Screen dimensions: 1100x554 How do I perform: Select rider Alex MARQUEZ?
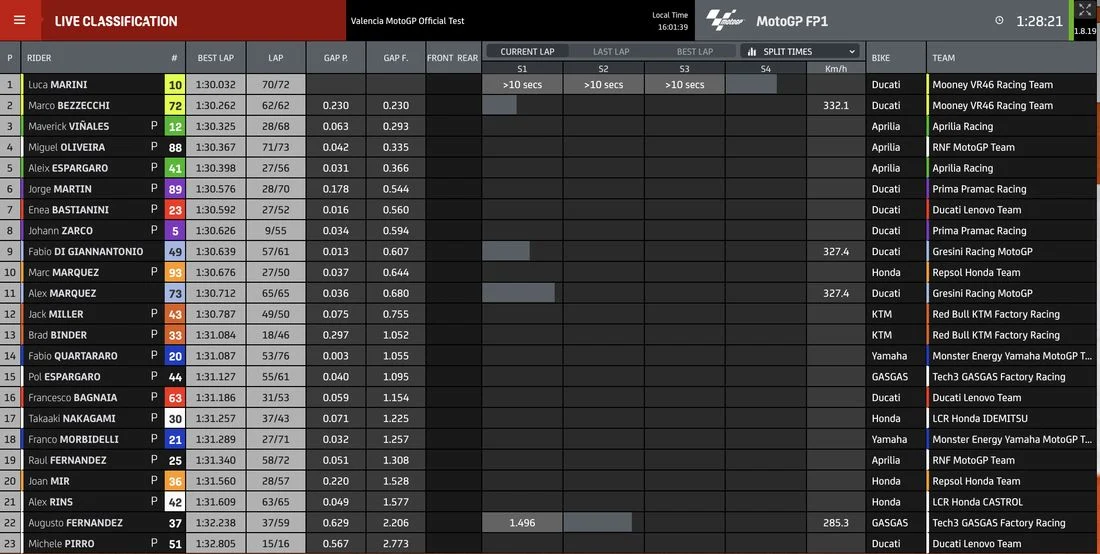point(62,293)
